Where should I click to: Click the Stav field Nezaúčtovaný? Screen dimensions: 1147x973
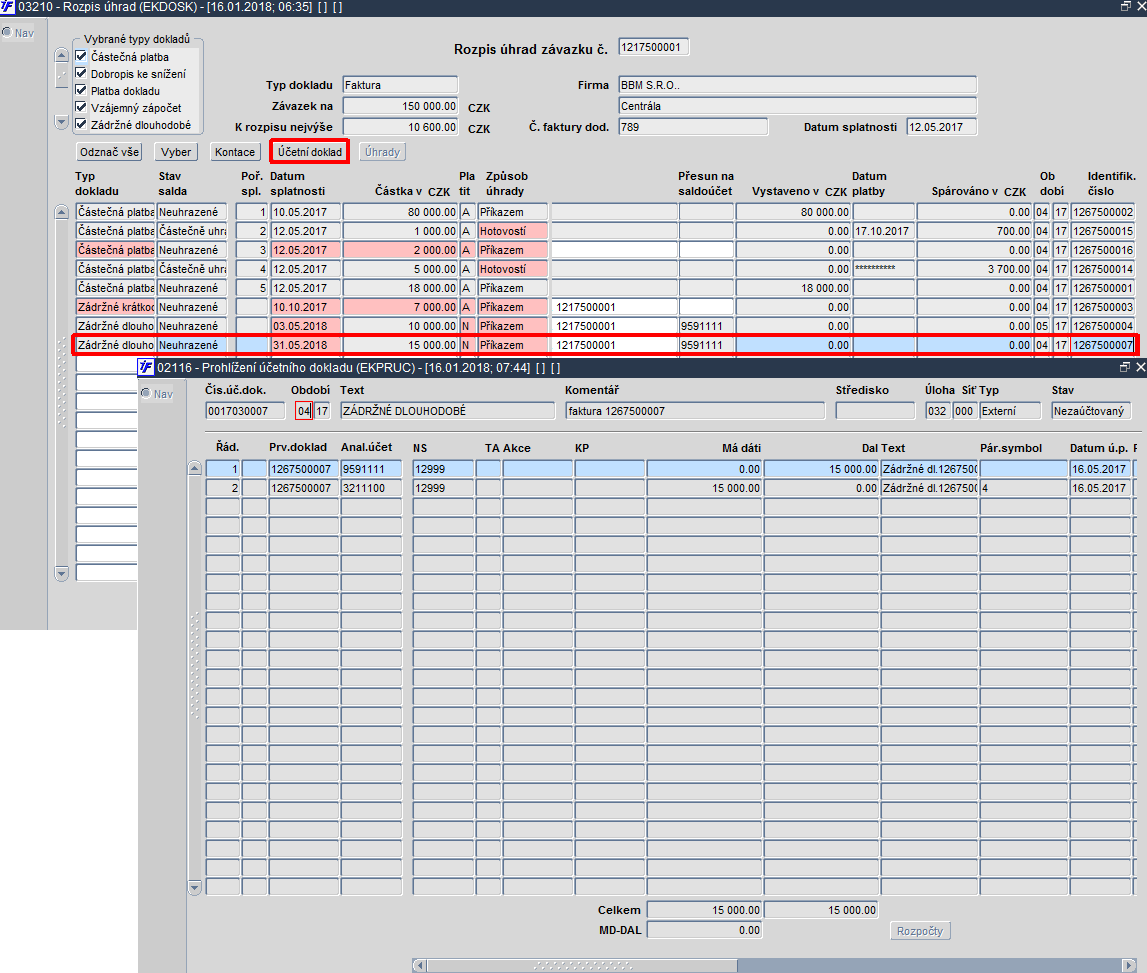pos(1091,411)
